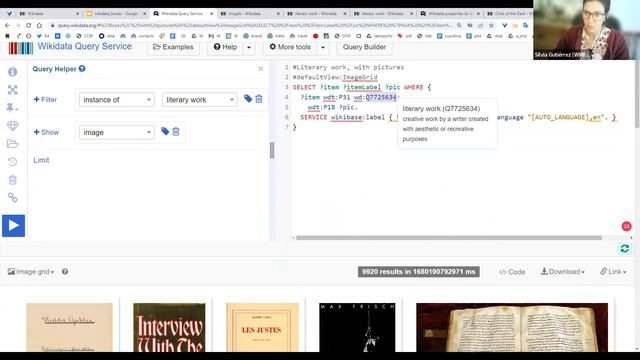Open the Max Frisch book cover thumbnail

tap(357, 327)
